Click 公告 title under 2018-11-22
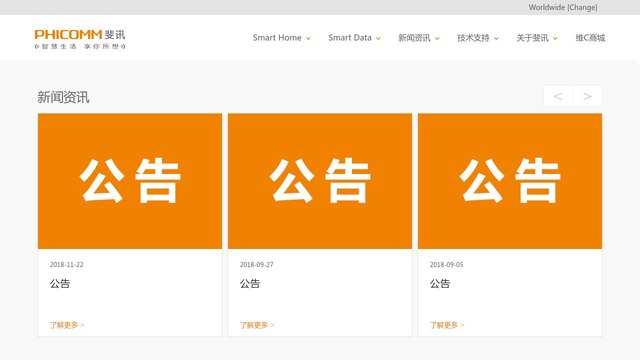The image size is (640, 360). pyautogui.click(x=60, y=283)
